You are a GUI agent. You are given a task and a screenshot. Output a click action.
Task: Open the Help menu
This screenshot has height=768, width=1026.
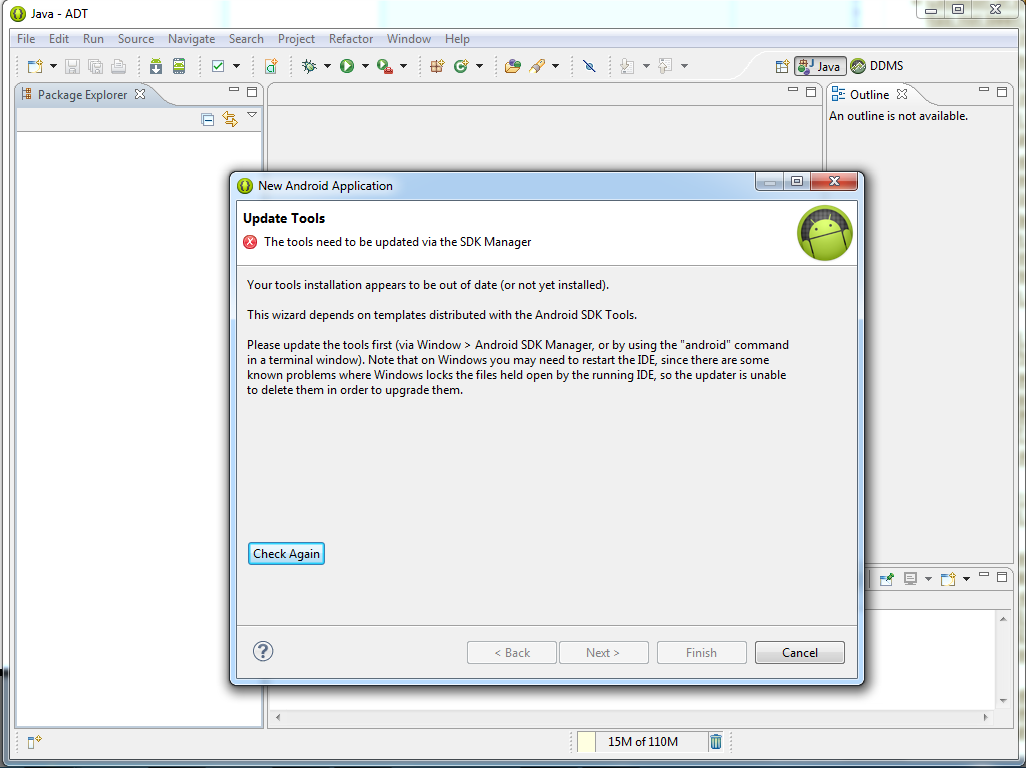[457, 39]
